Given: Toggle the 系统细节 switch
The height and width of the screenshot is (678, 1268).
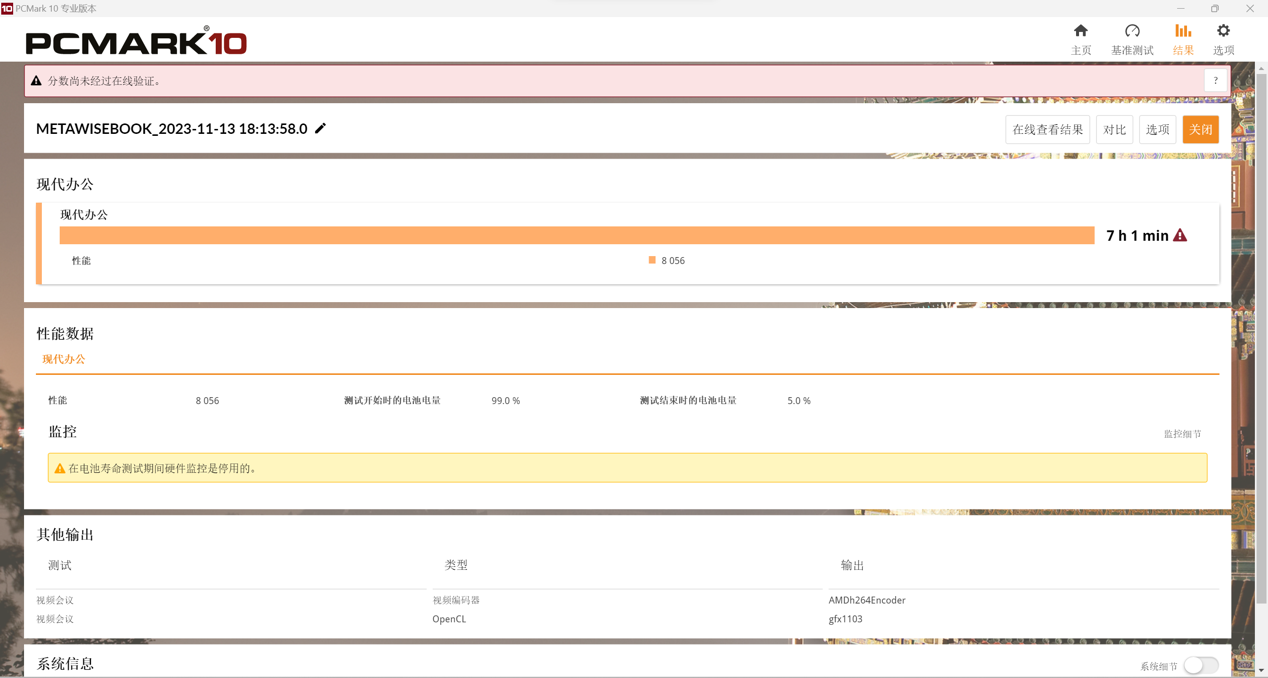Looking at the screenshot, I should [1201, 666].
